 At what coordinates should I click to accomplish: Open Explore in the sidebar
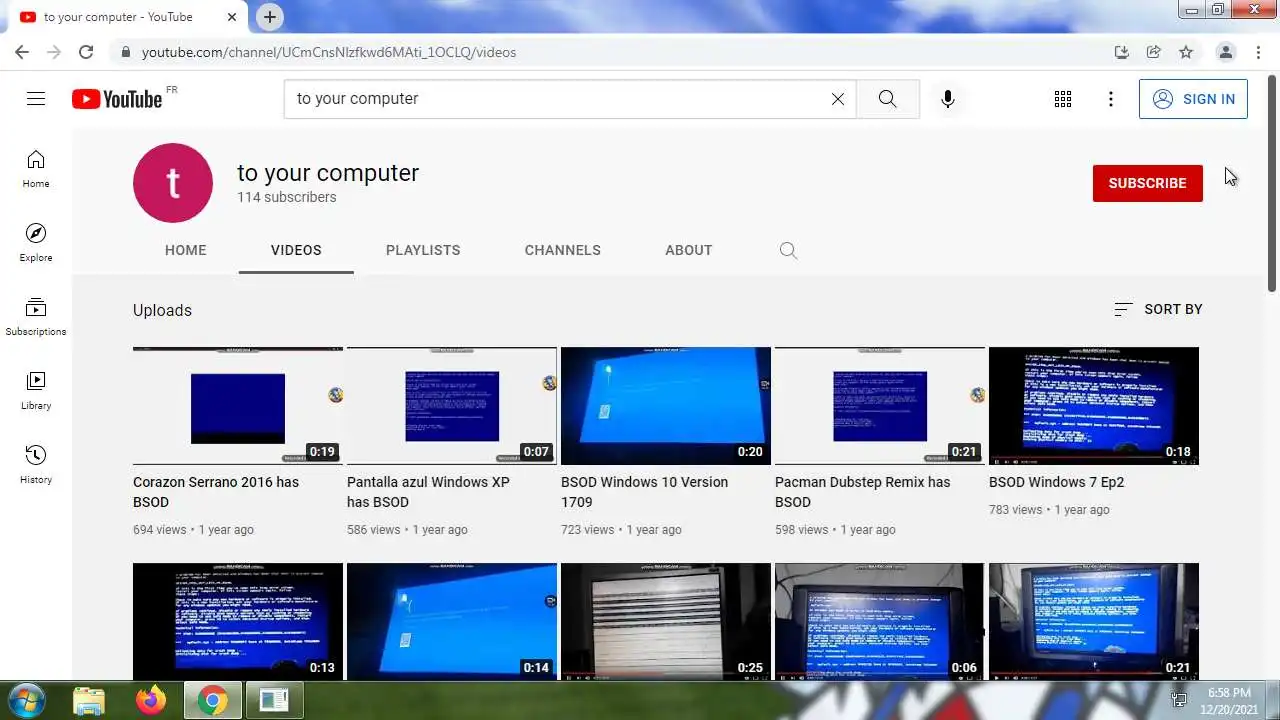point(36,243)
